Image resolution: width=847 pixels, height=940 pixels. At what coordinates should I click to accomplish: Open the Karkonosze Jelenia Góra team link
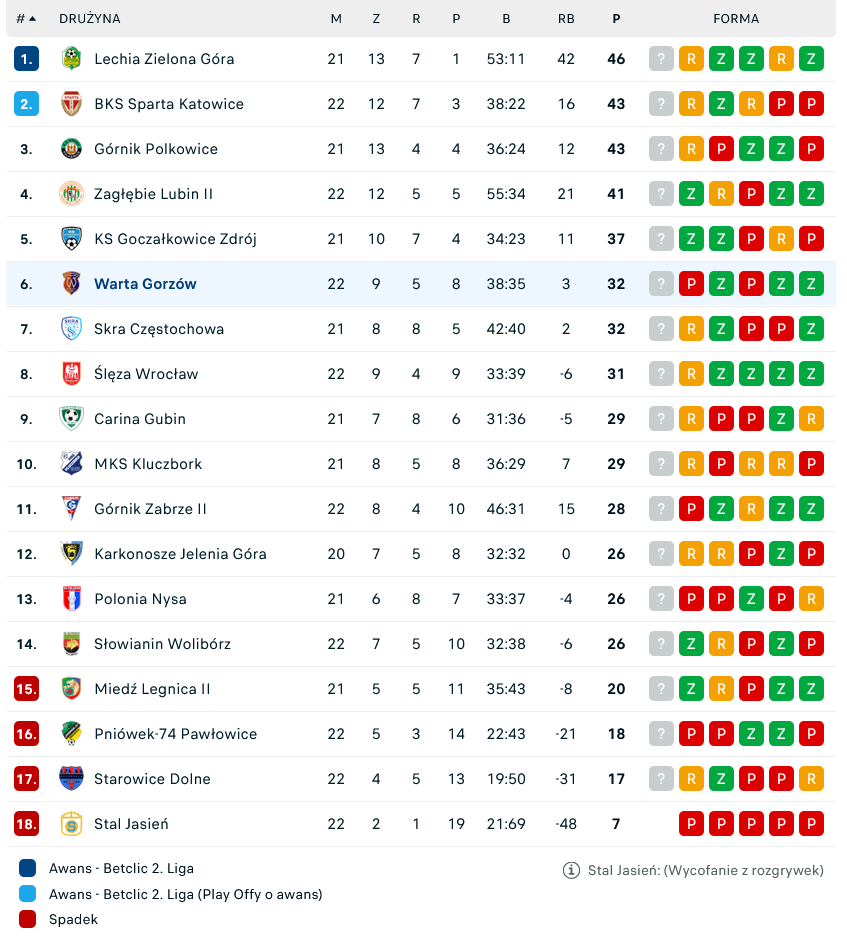coord(180,554)
